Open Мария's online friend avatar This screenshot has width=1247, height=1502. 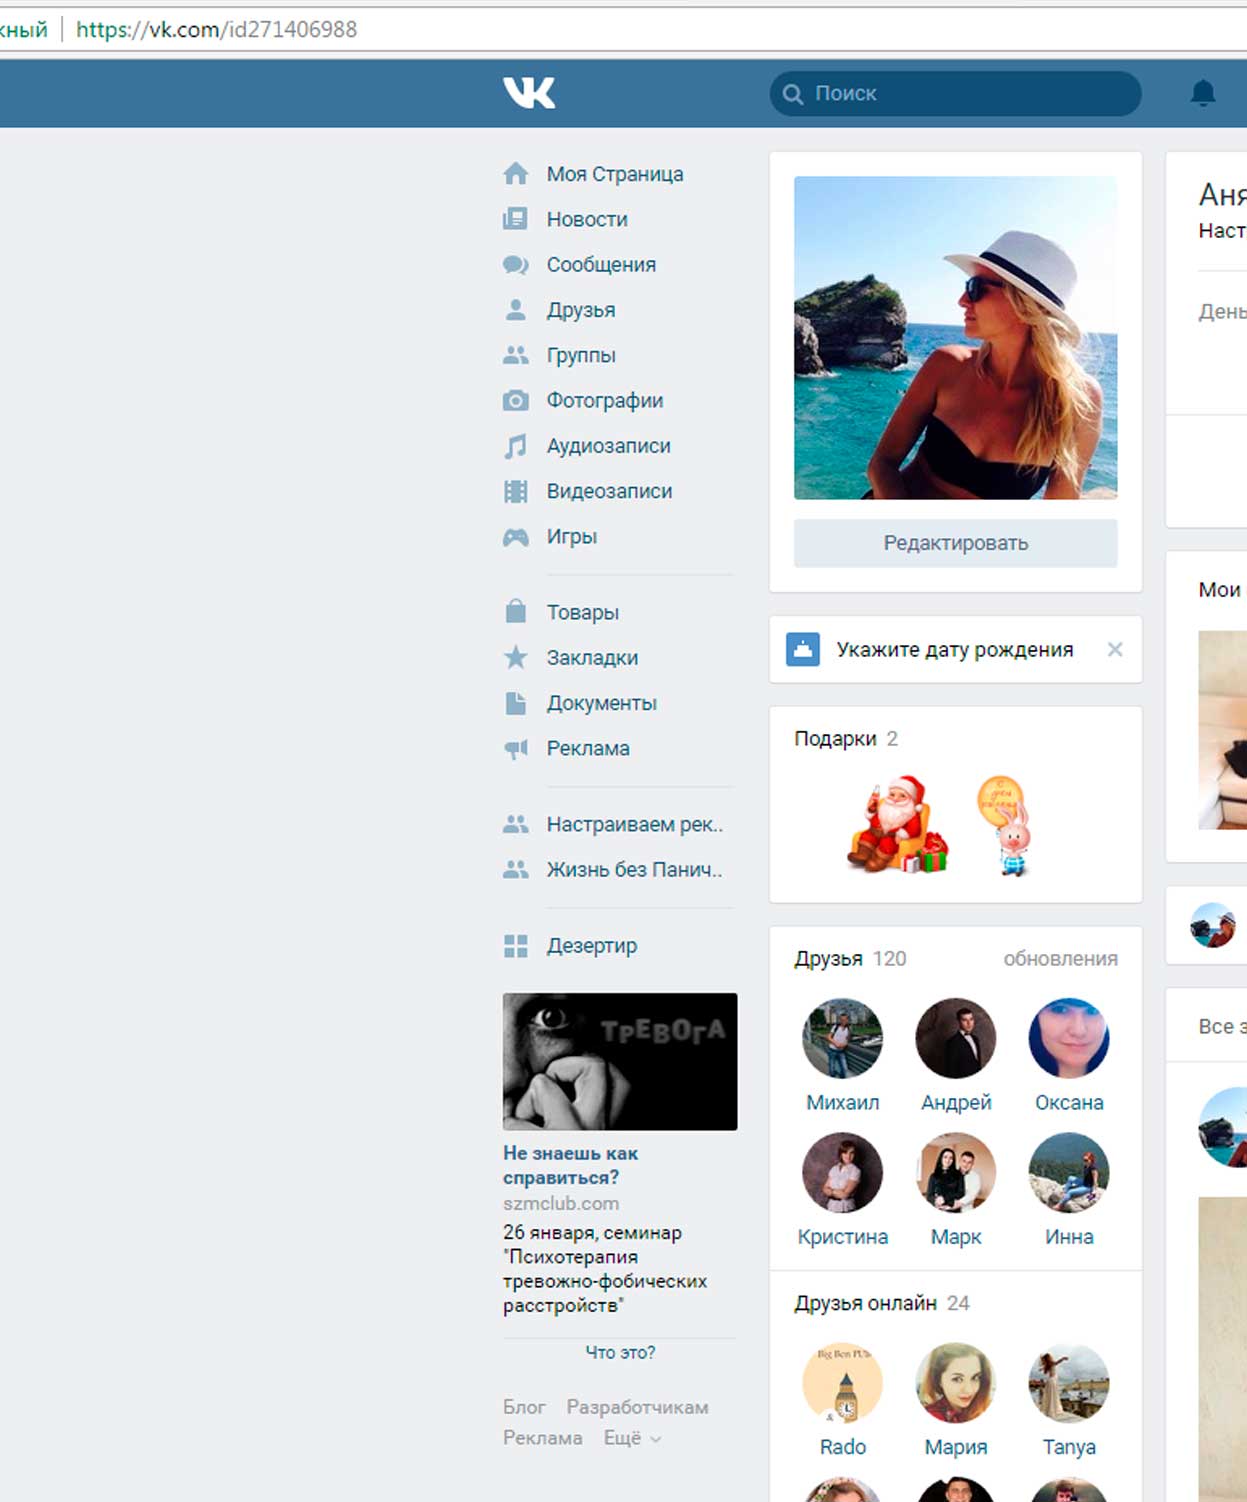[x=955, y=1382]
